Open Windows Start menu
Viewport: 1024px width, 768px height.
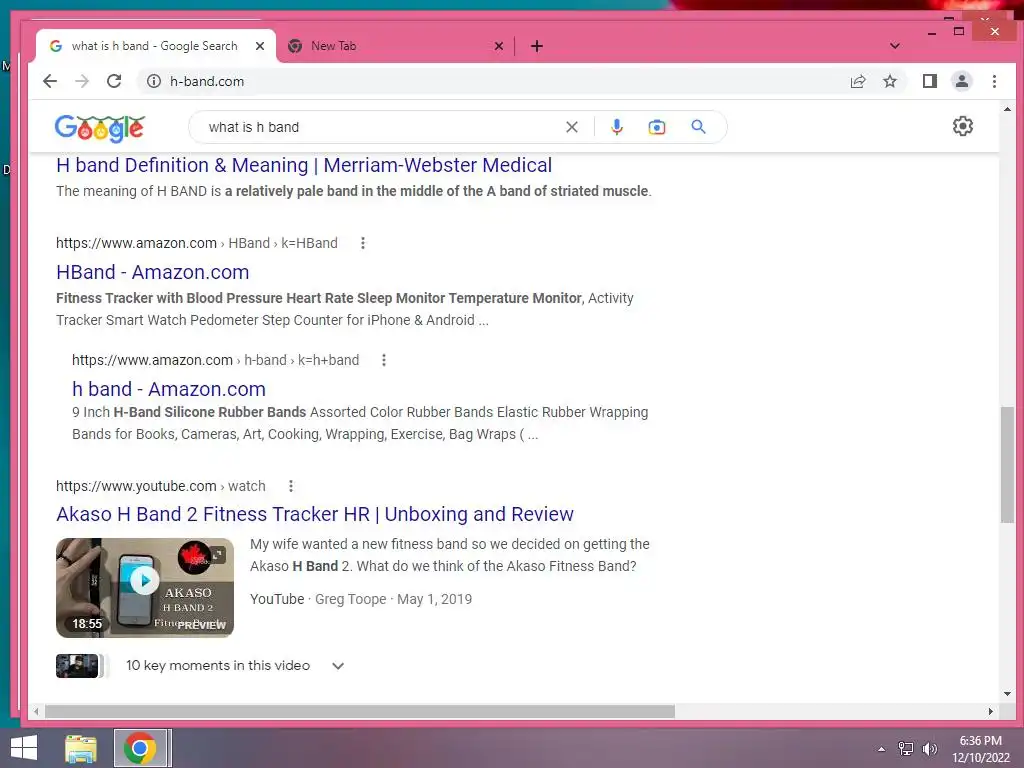click(x=24, y=748)
